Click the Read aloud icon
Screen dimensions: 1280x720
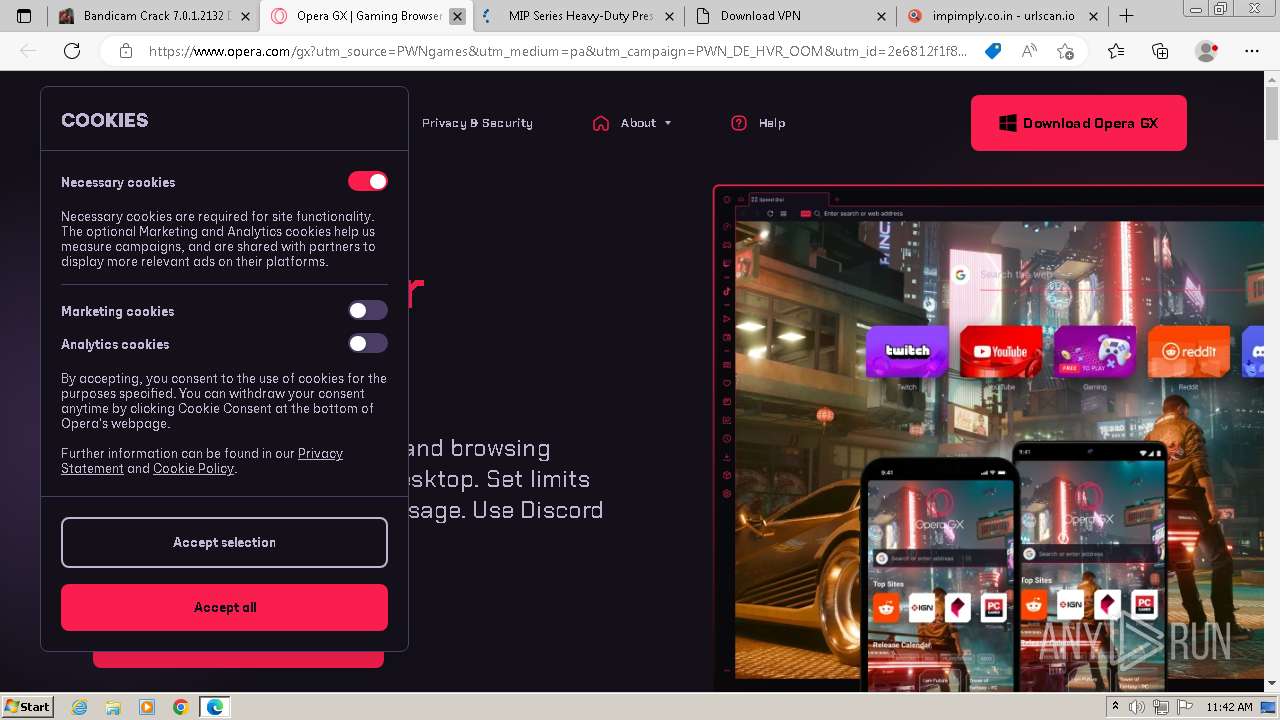coord(1029,51)
